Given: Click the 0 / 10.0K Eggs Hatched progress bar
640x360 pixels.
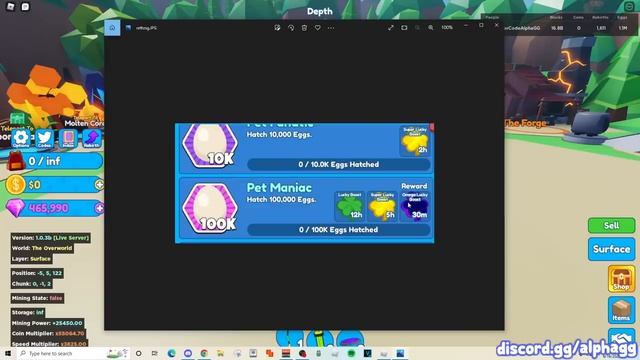Looking at the screenshot, I should (x=339, y=164).
